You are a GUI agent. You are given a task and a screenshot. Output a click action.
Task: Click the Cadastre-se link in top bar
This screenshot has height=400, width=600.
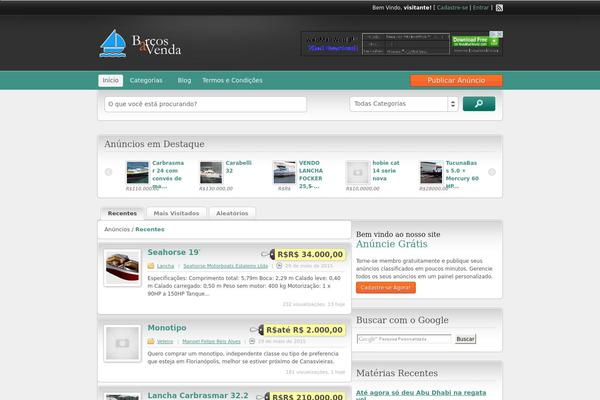point(452,8)
